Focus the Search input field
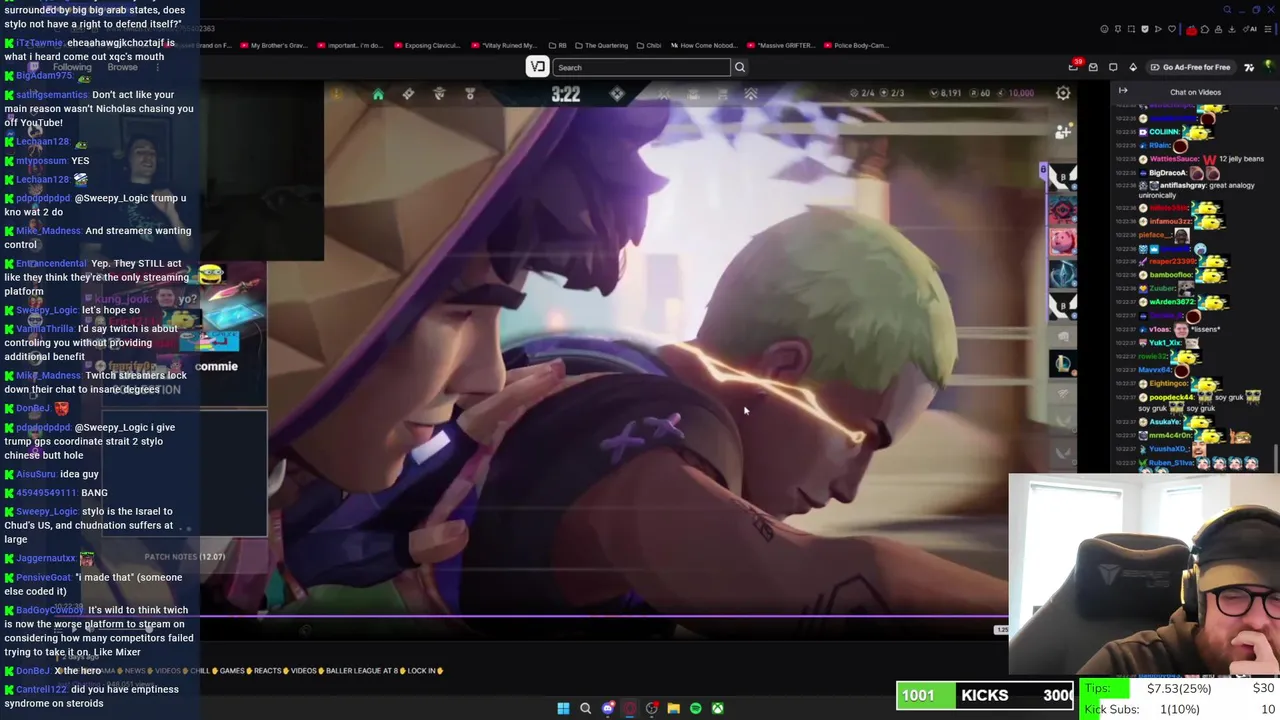 (642, 67)
